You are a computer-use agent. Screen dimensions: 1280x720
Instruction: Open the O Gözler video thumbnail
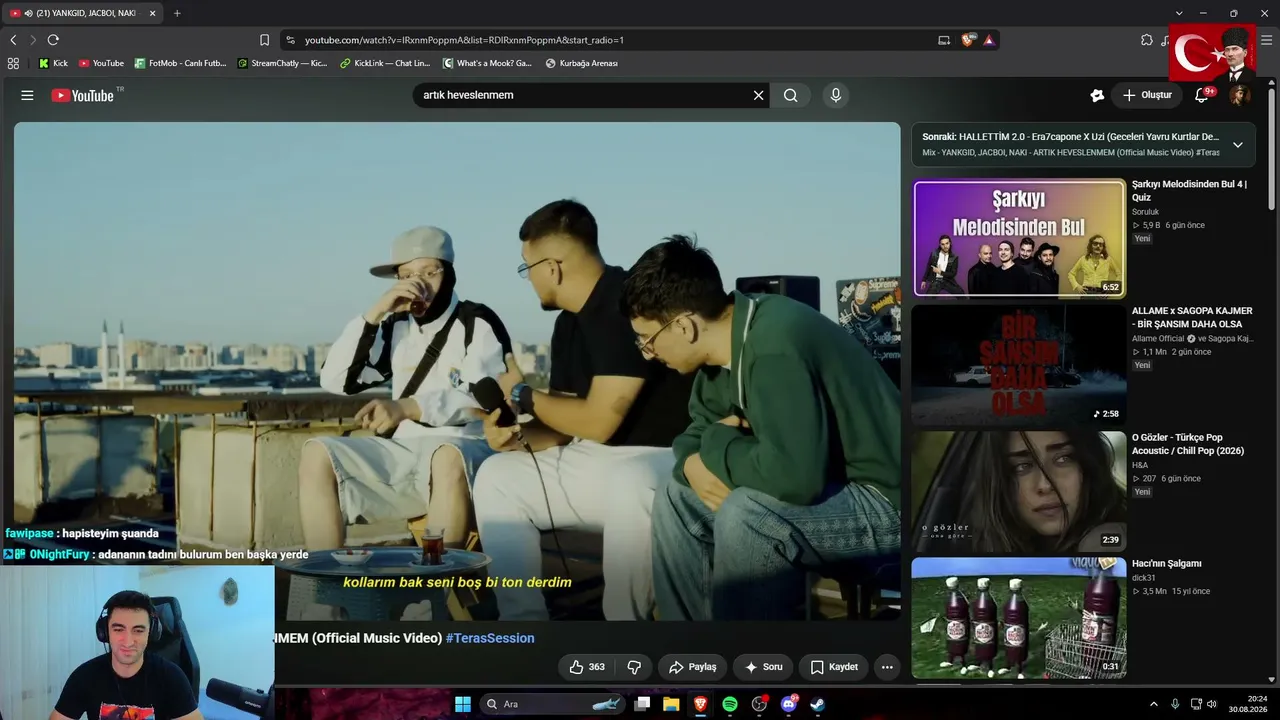pos(1019,491)
